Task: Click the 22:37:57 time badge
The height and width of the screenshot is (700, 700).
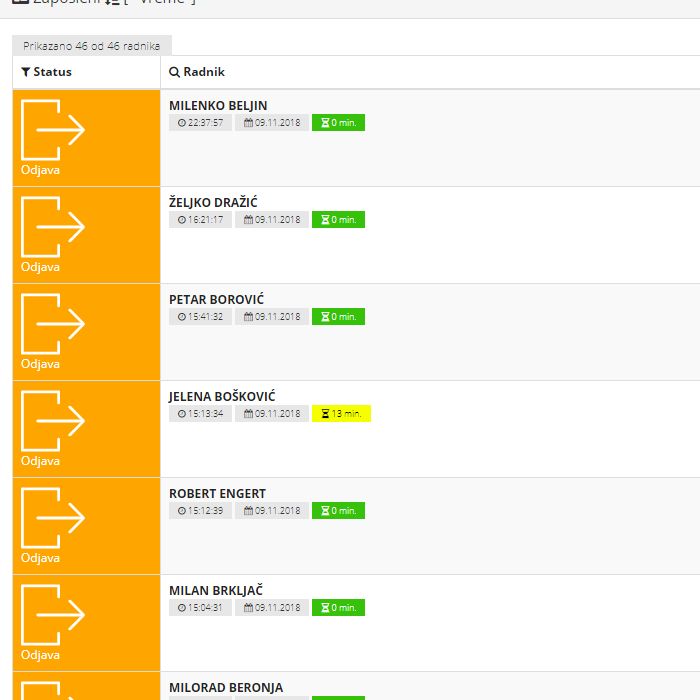Action: [200, 122]
